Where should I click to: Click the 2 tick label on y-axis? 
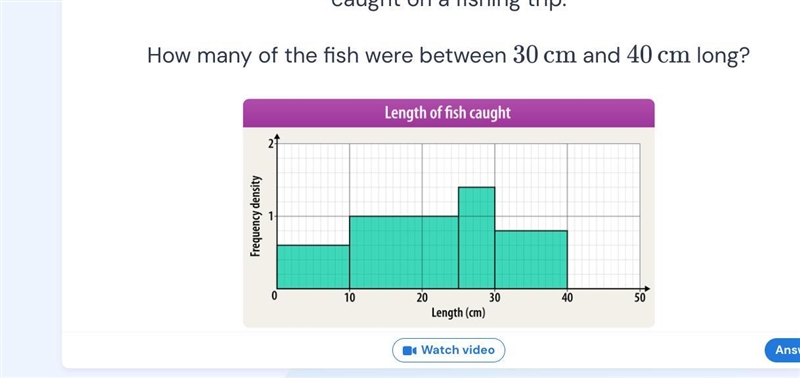click(271, 144)
